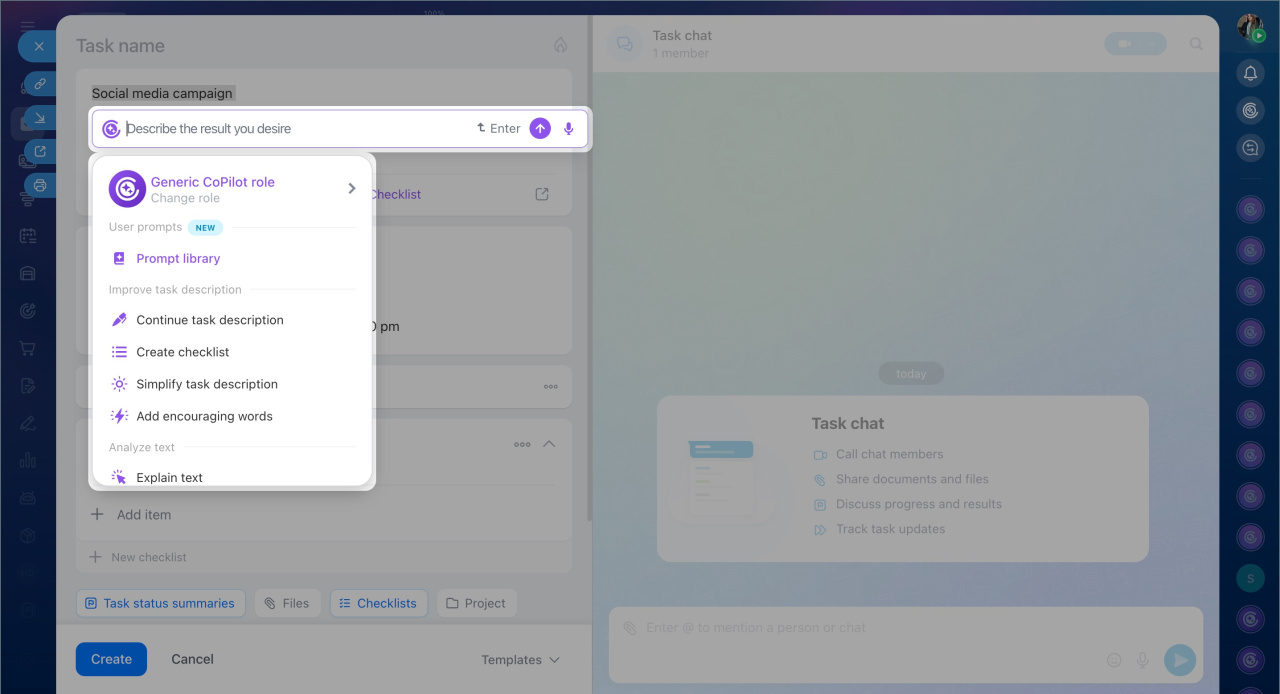Click the blue Create button
Viewport: 1280px width, 694px height.
[111, 659]
